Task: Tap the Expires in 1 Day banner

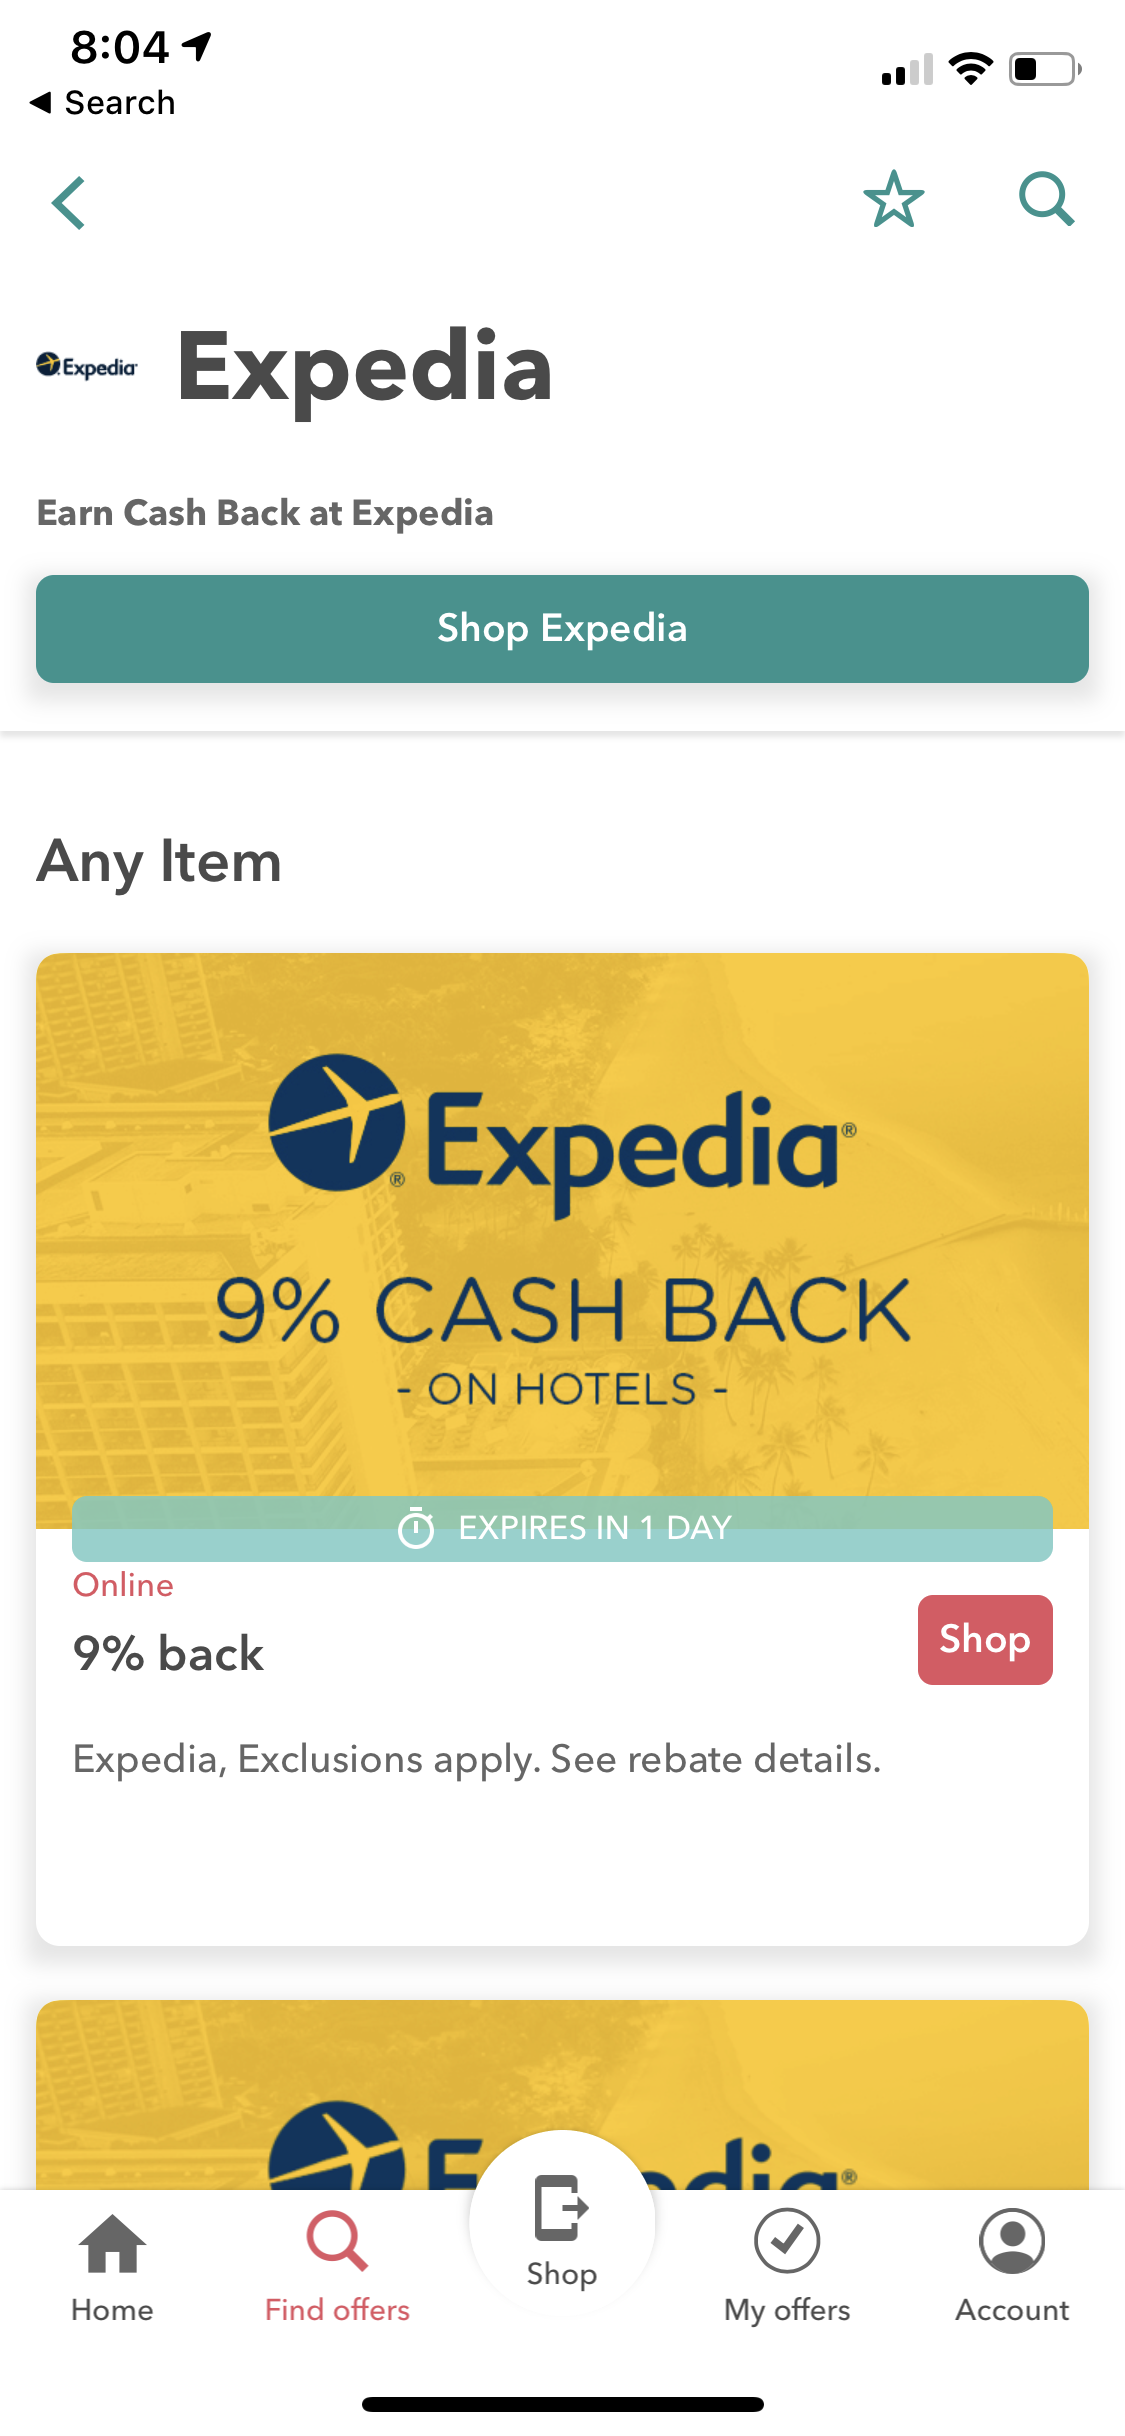Action: click(x=562, y=1528)
